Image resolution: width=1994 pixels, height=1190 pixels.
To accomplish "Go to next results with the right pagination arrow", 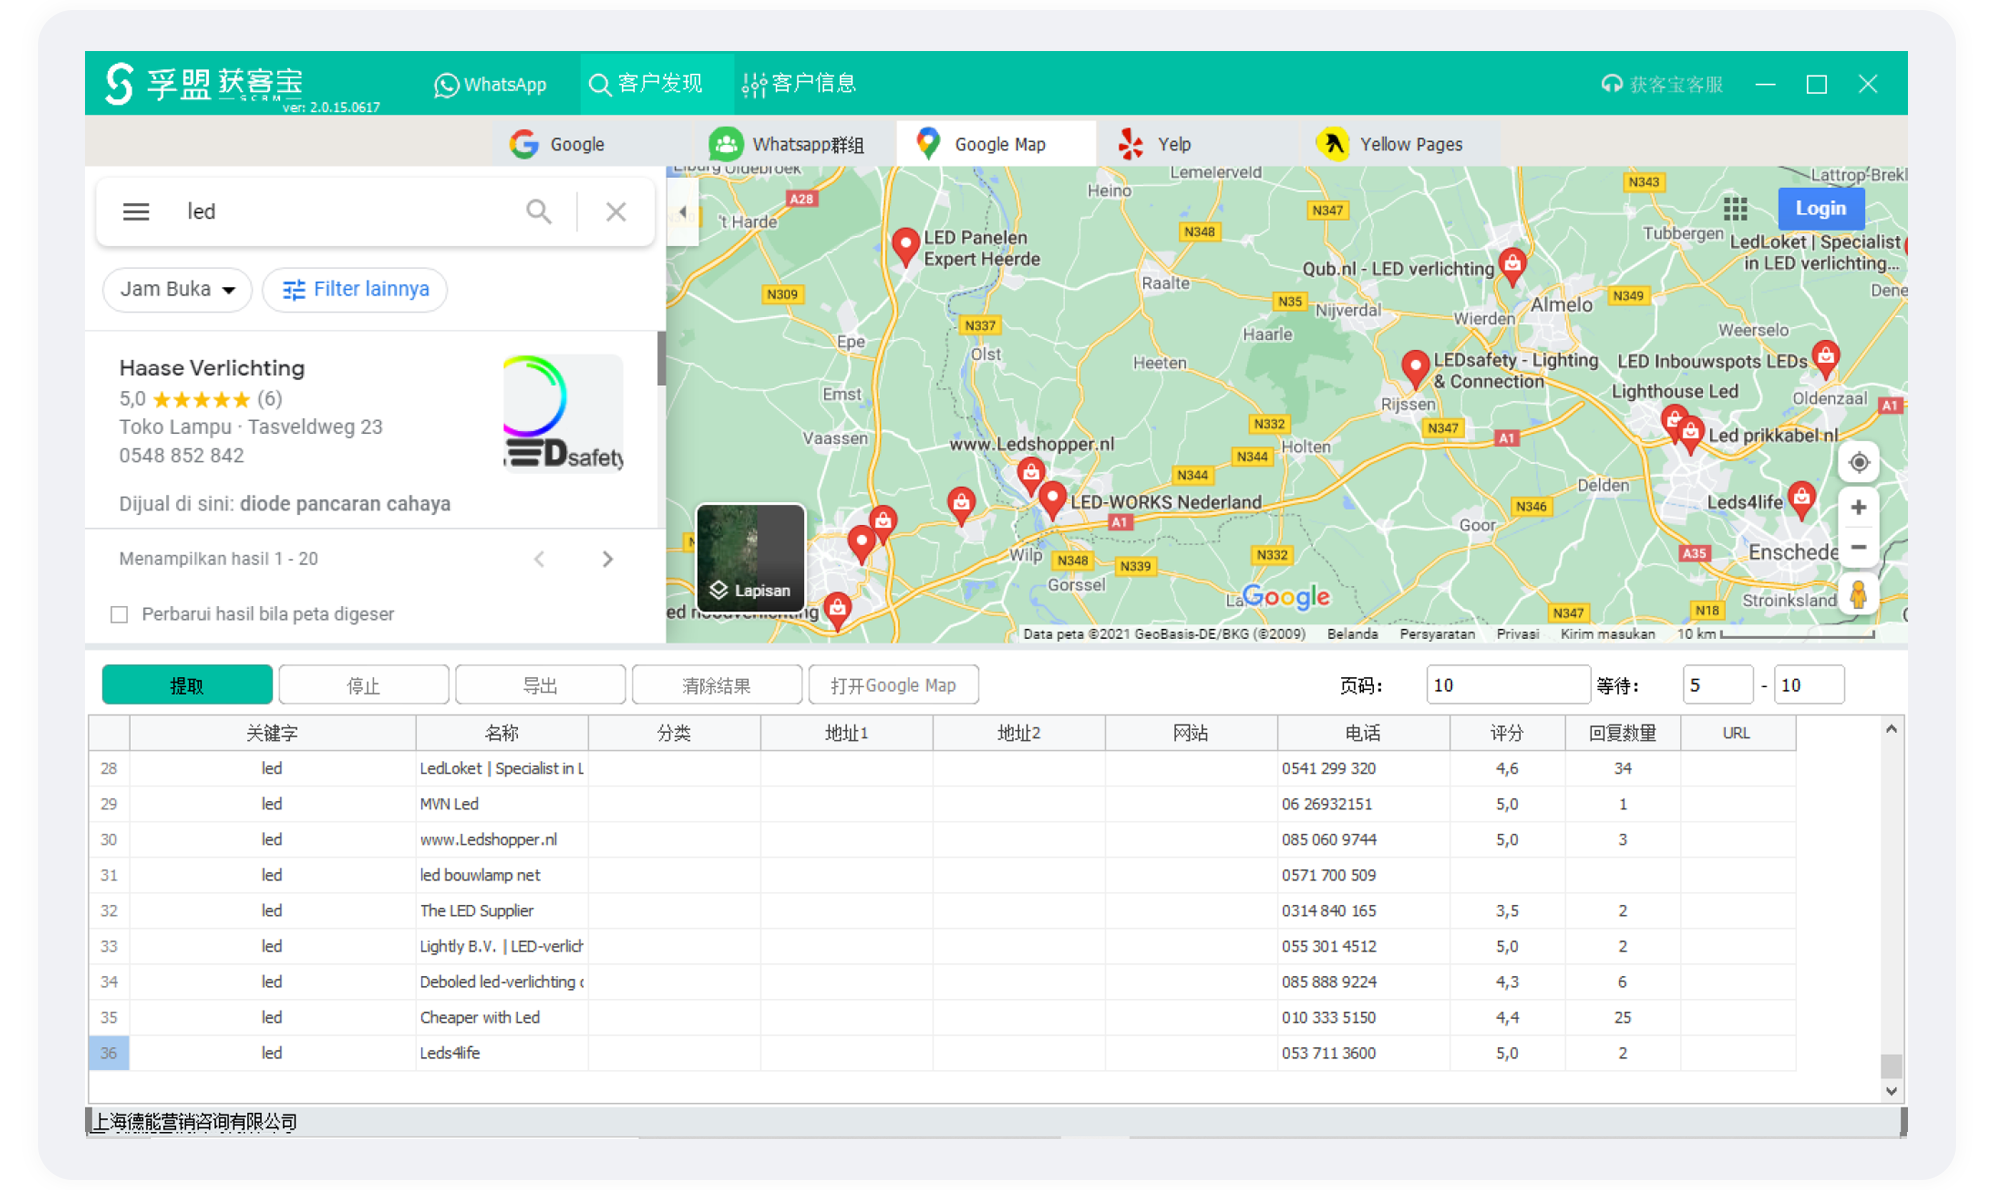I will (608, 558).
